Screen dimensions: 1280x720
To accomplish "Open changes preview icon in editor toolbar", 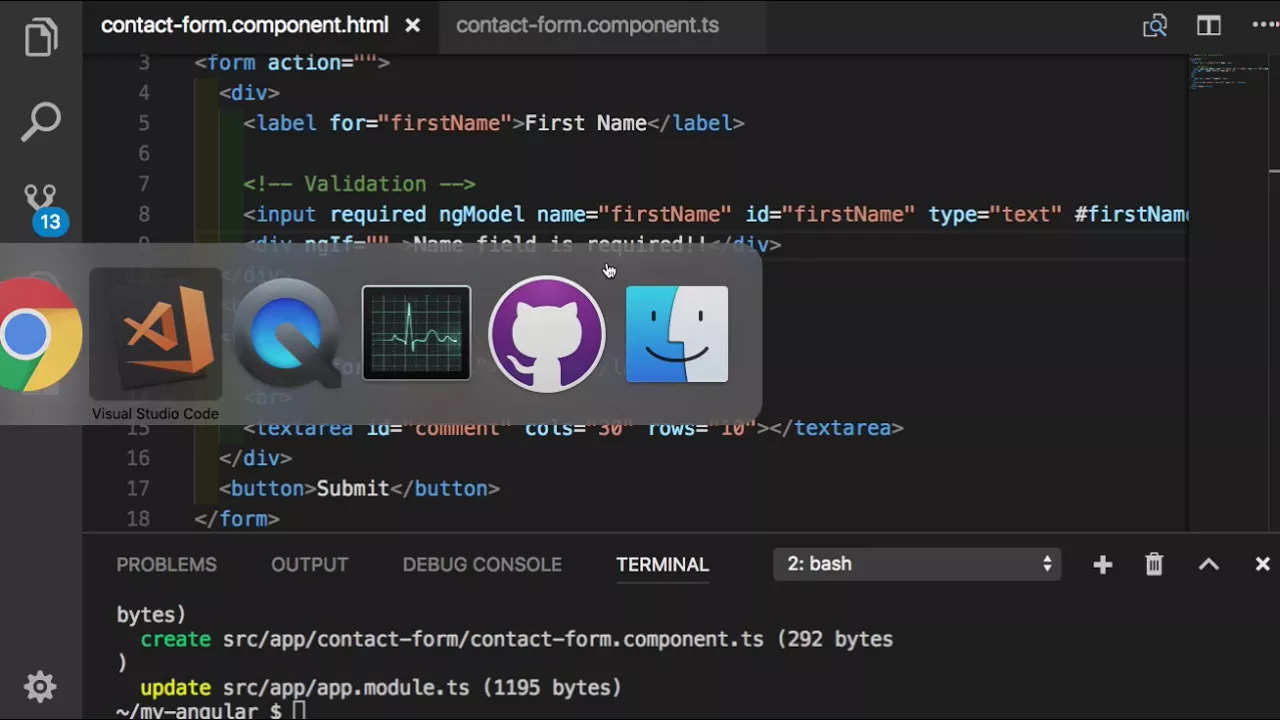I will [x=1155, y=26].
